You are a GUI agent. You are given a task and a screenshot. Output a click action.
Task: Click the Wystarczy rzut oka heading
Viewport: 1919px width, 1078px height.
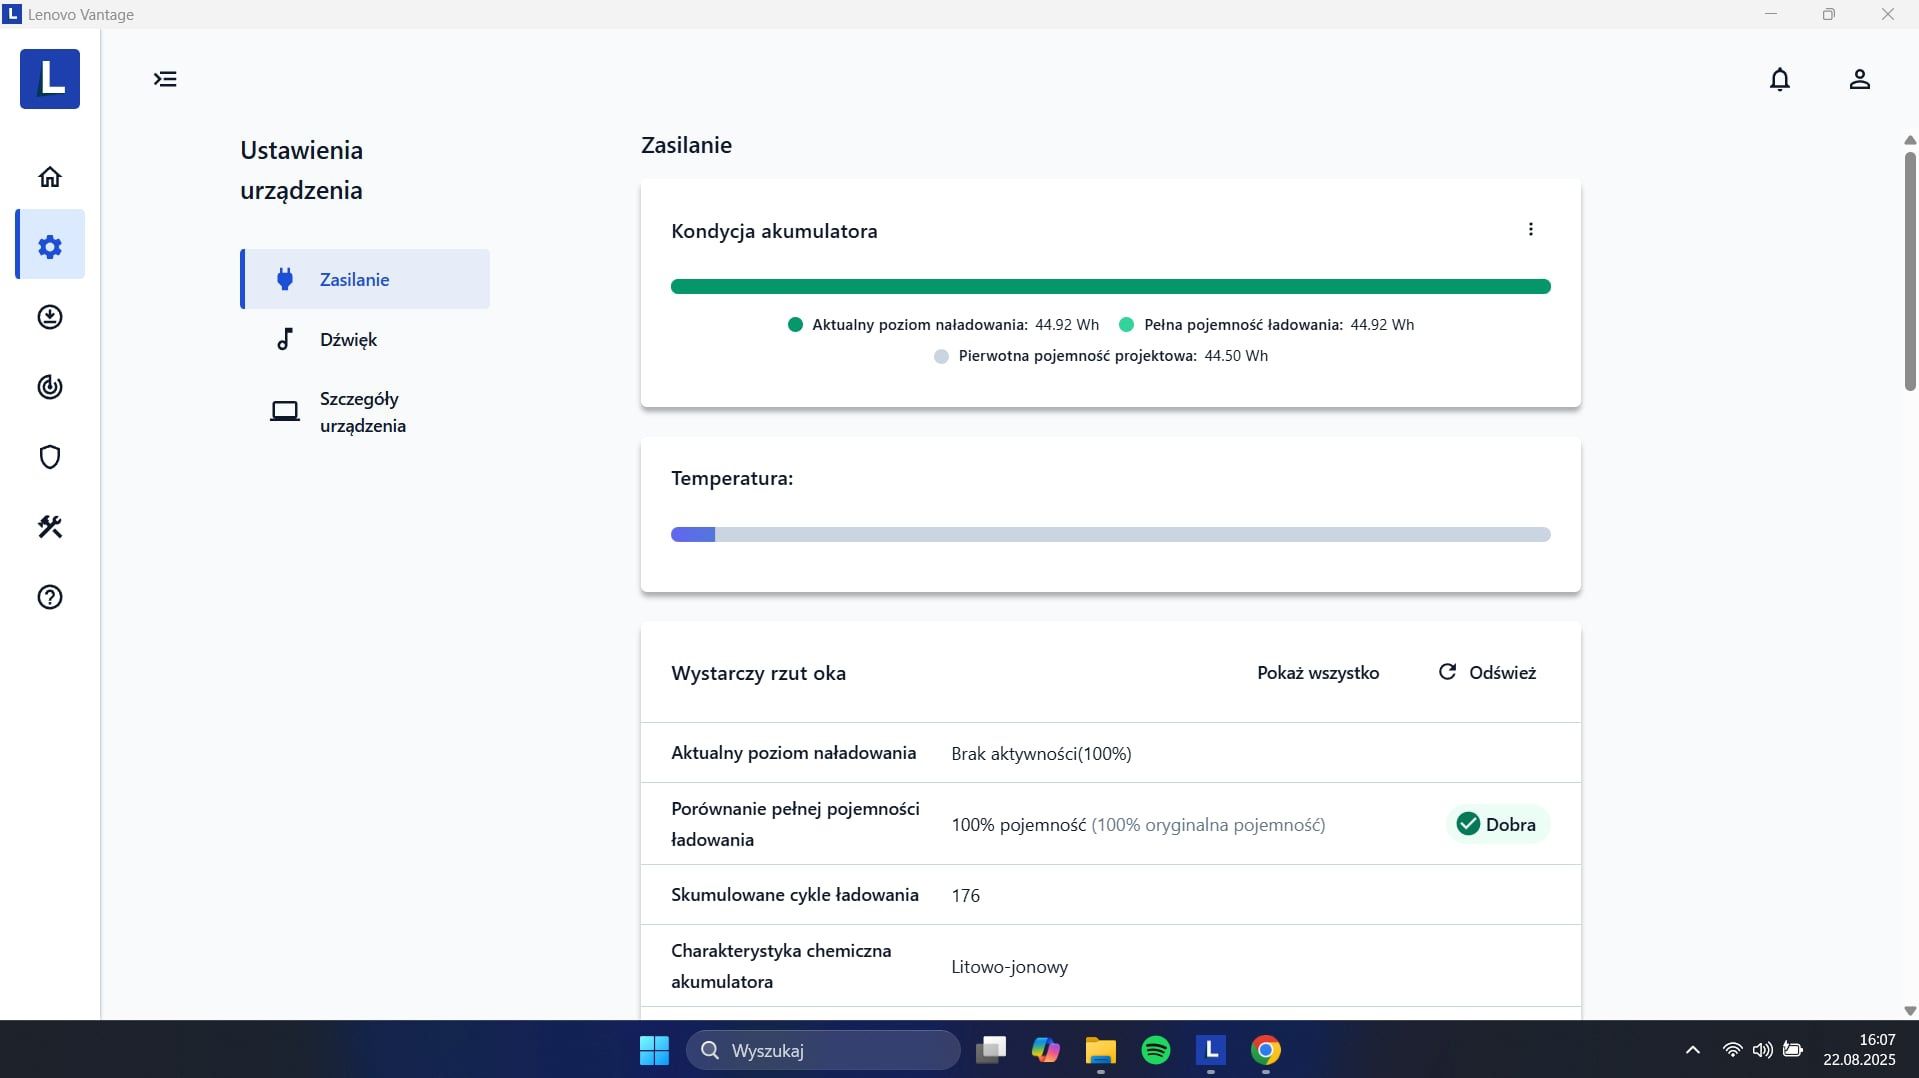point(758,673)
